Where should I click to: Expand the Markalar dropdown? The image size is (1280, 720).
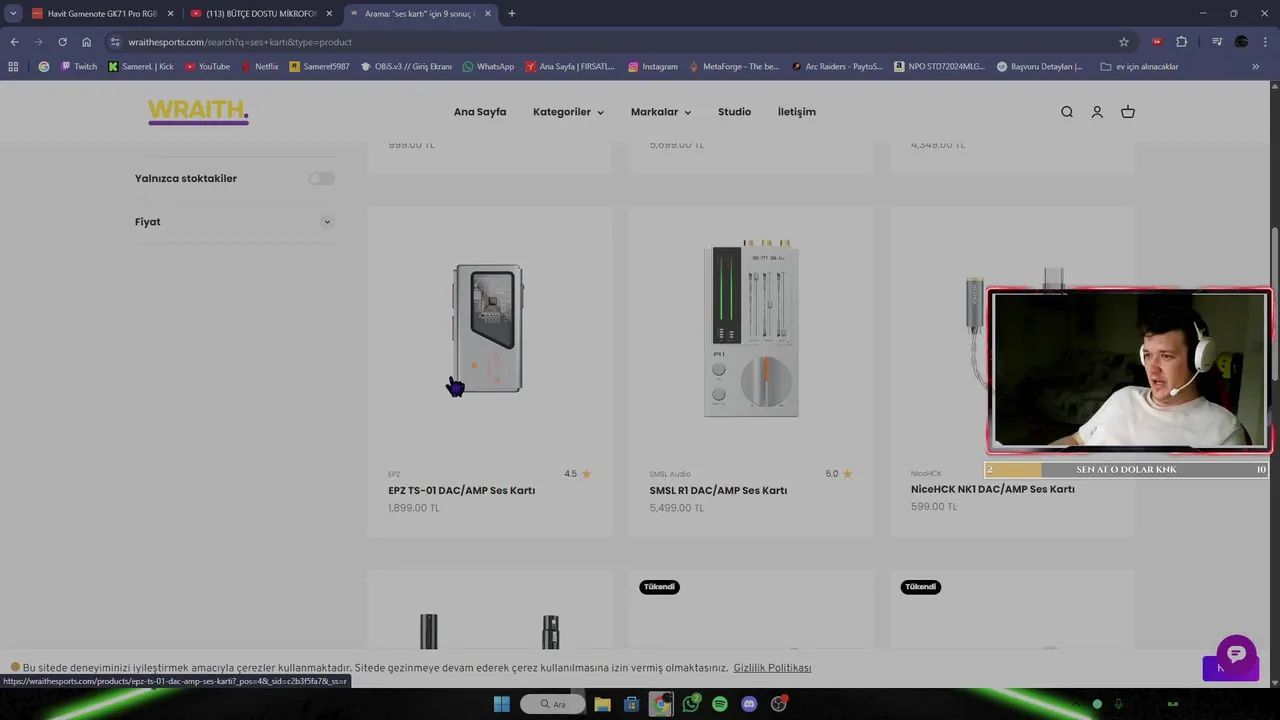(x=661, y=112)
